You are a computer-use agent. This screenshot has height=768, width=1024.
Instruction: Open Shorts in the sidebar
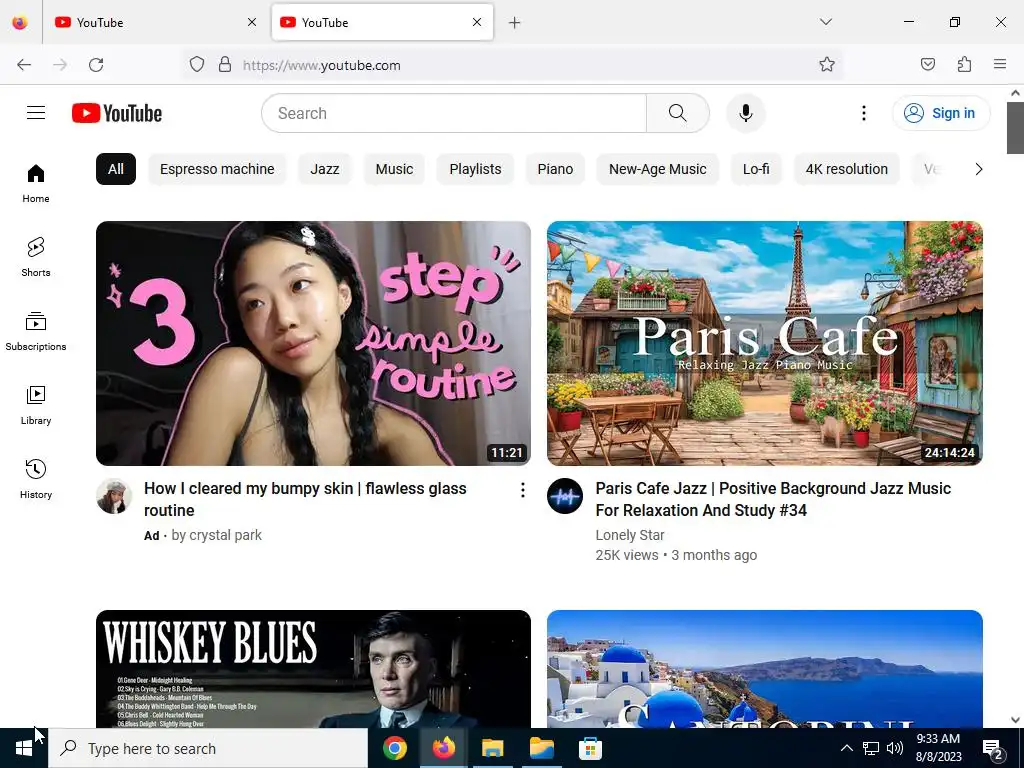point(36,257)
